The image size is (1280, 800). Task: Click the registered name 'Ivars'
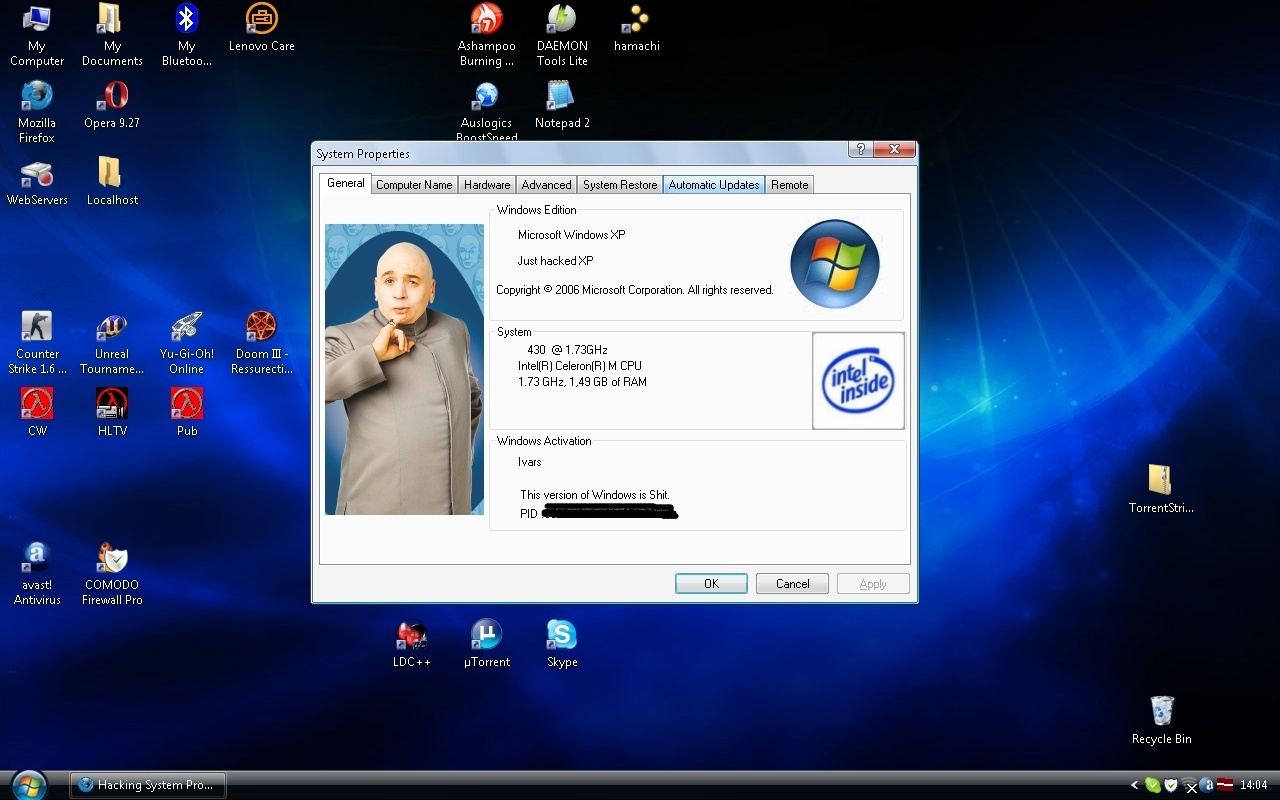530,462
